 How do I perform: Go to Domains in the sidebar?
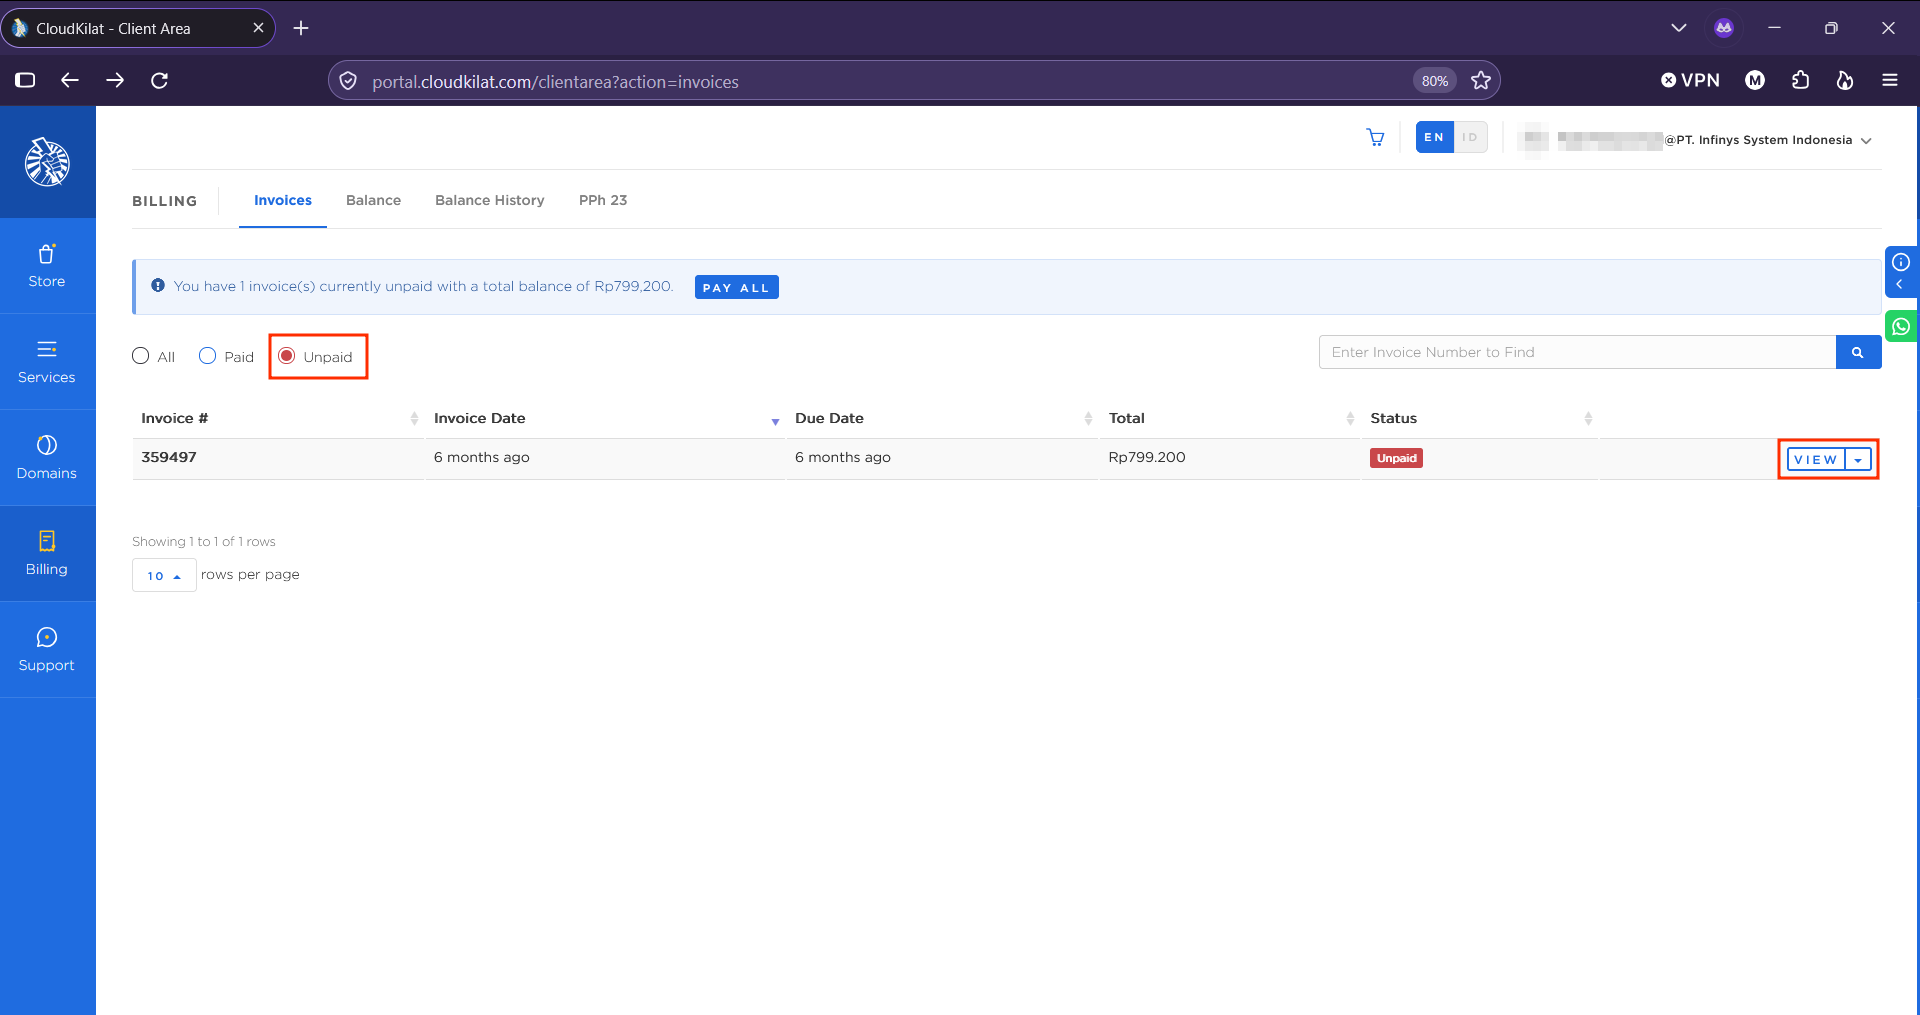click(x=47, y=458)
